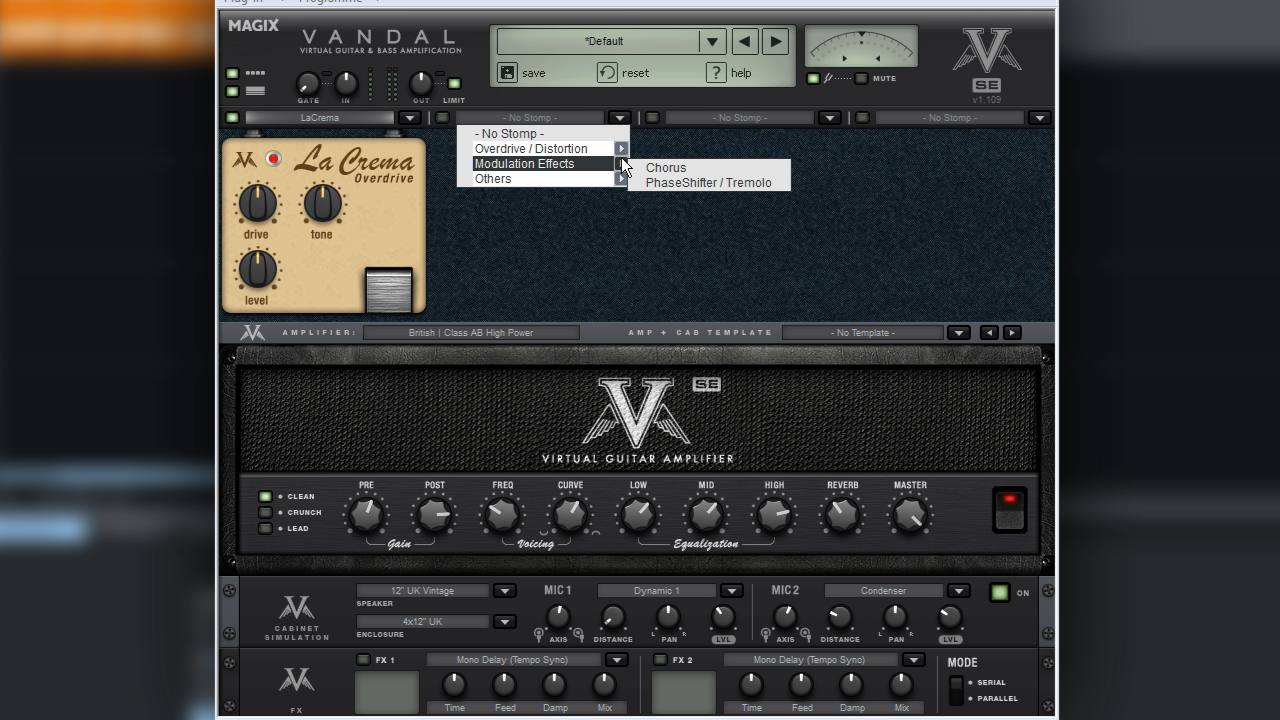Toggle the tuner on with tuning fork button
The image size is (1280, 720).
coord(813,78)
